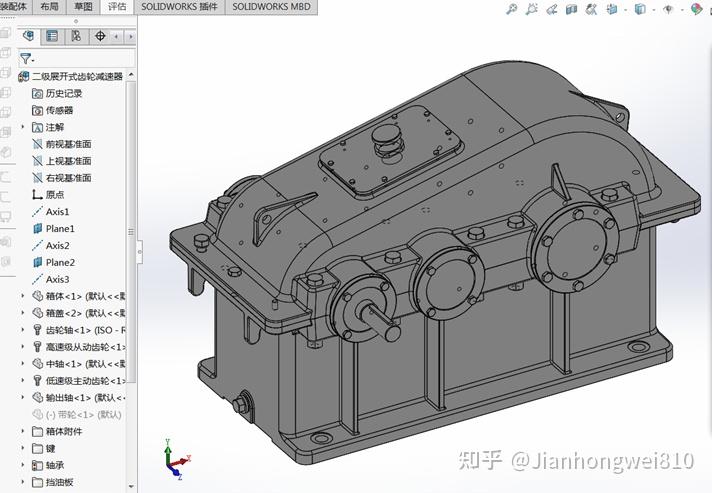Open the FeatureManager design tree tab

29,36
